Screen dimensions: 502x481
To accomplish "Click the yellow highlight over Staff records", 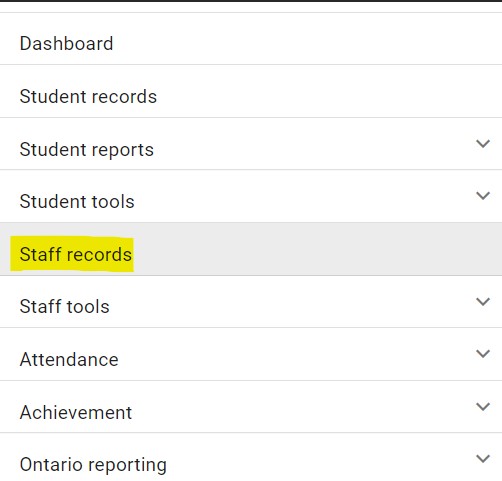I will pyautogui.click(x=72, y=254).
